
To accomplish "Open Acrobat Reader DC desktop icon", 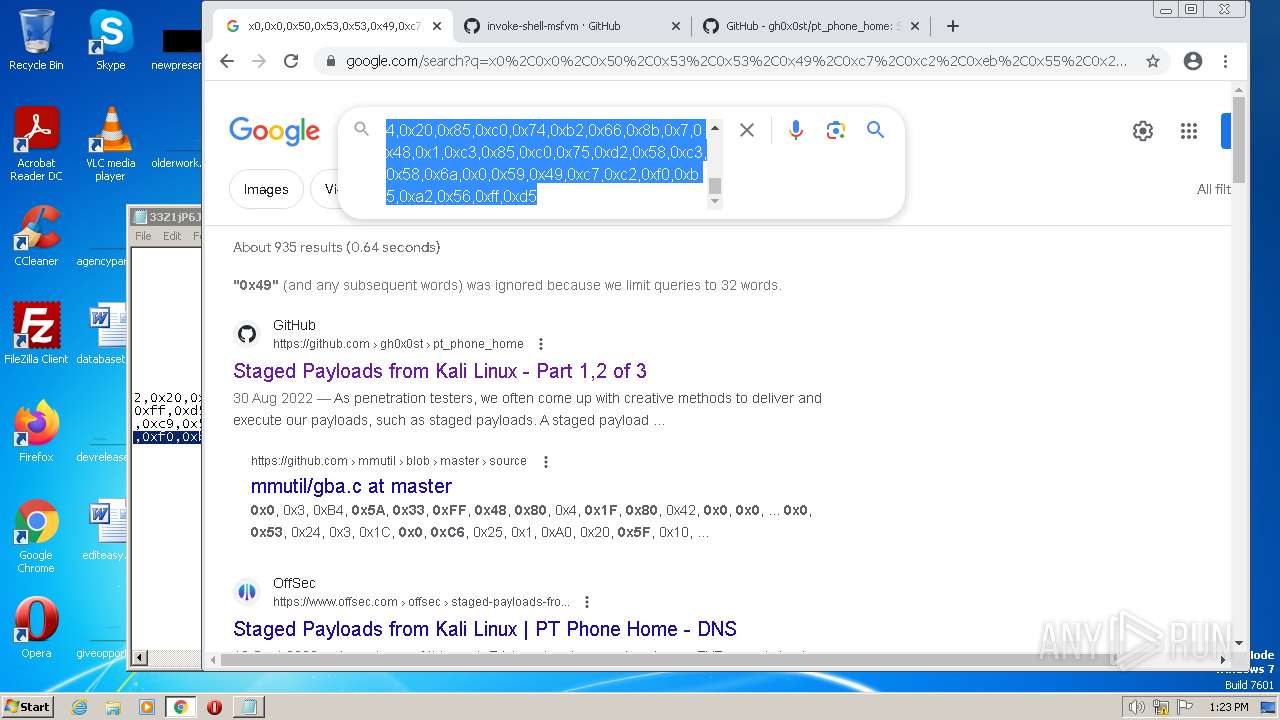I will pyautogui.click(x=36, y=144).
